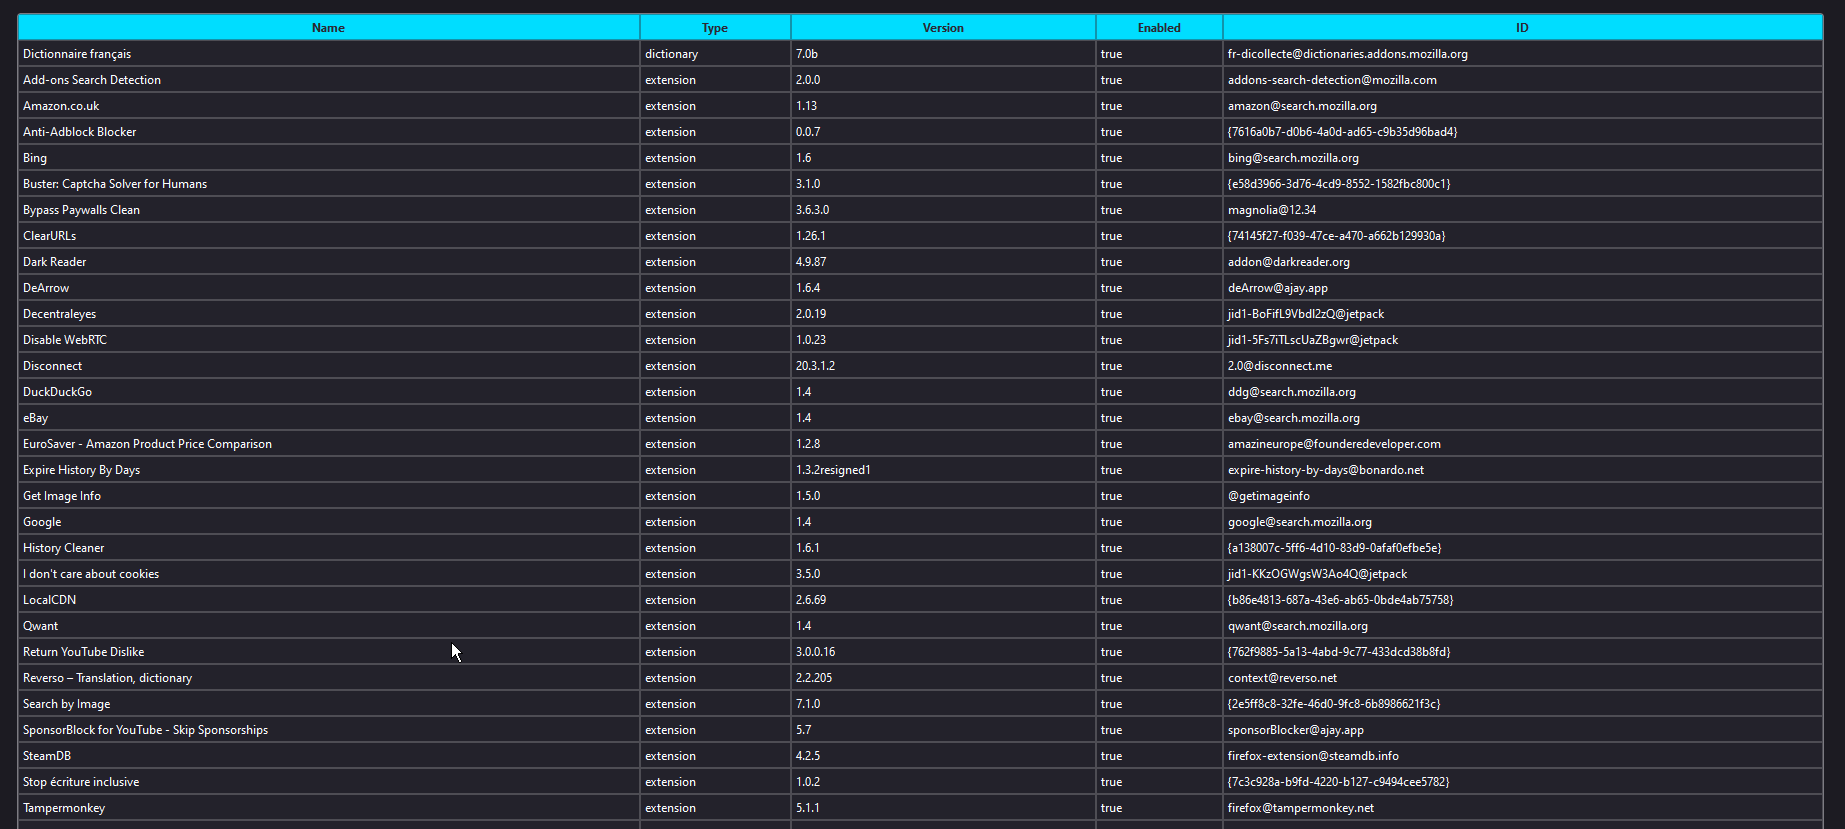Click Expire History By Days name
This screenshot has width=1845, height=829.
pos(328,470)
